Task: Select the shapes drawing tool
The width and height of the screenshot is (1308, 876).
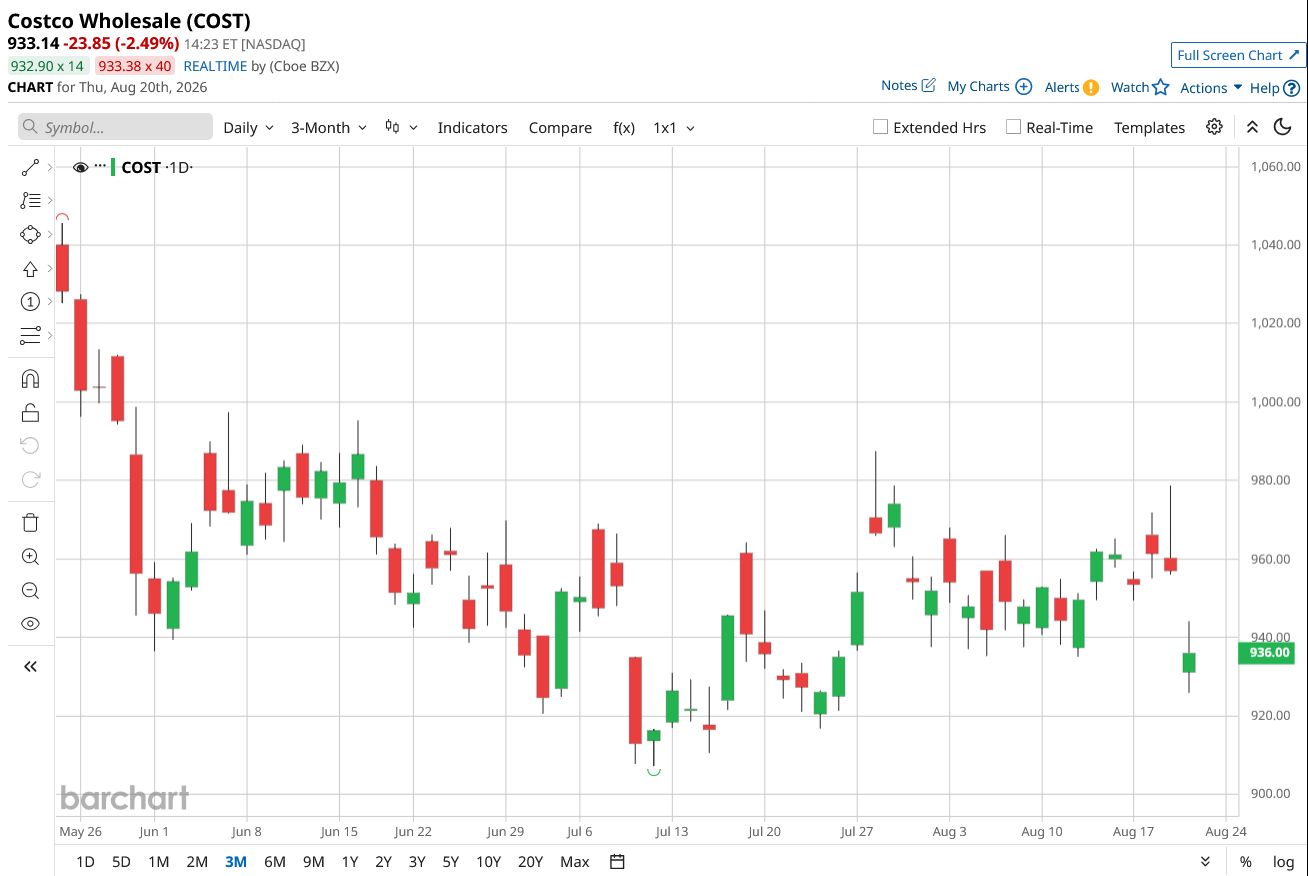Action: 30,235
